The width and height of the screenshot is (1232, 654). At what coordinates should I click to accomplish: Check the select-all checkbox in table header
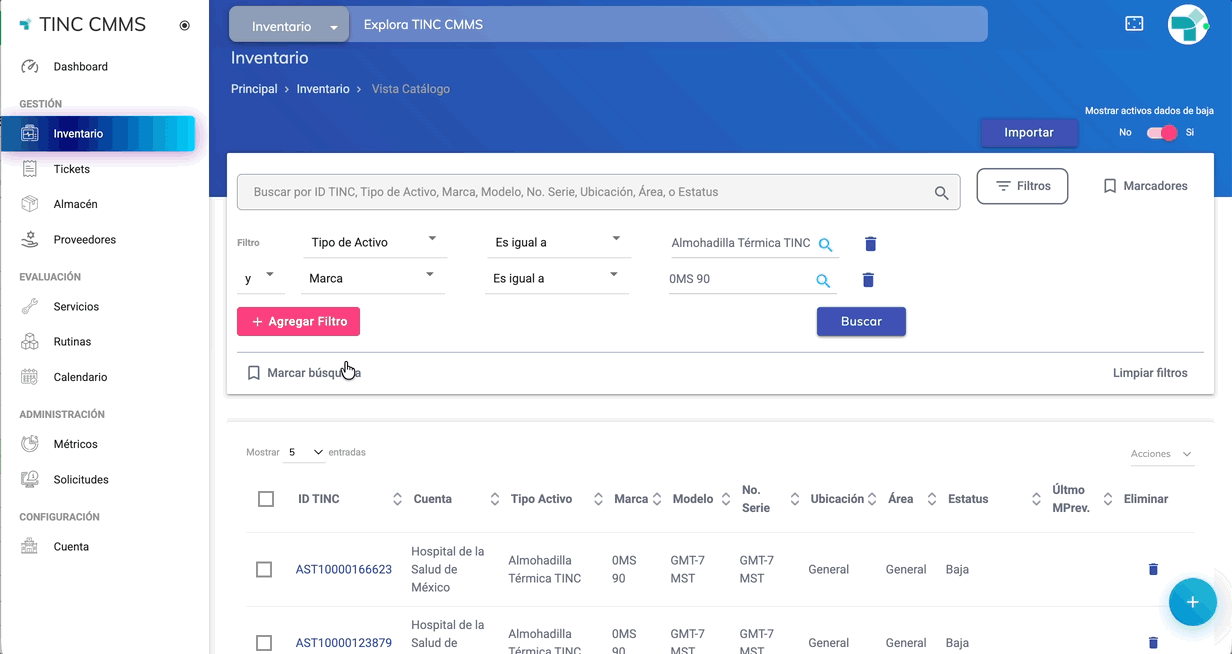tap(266, 499)
